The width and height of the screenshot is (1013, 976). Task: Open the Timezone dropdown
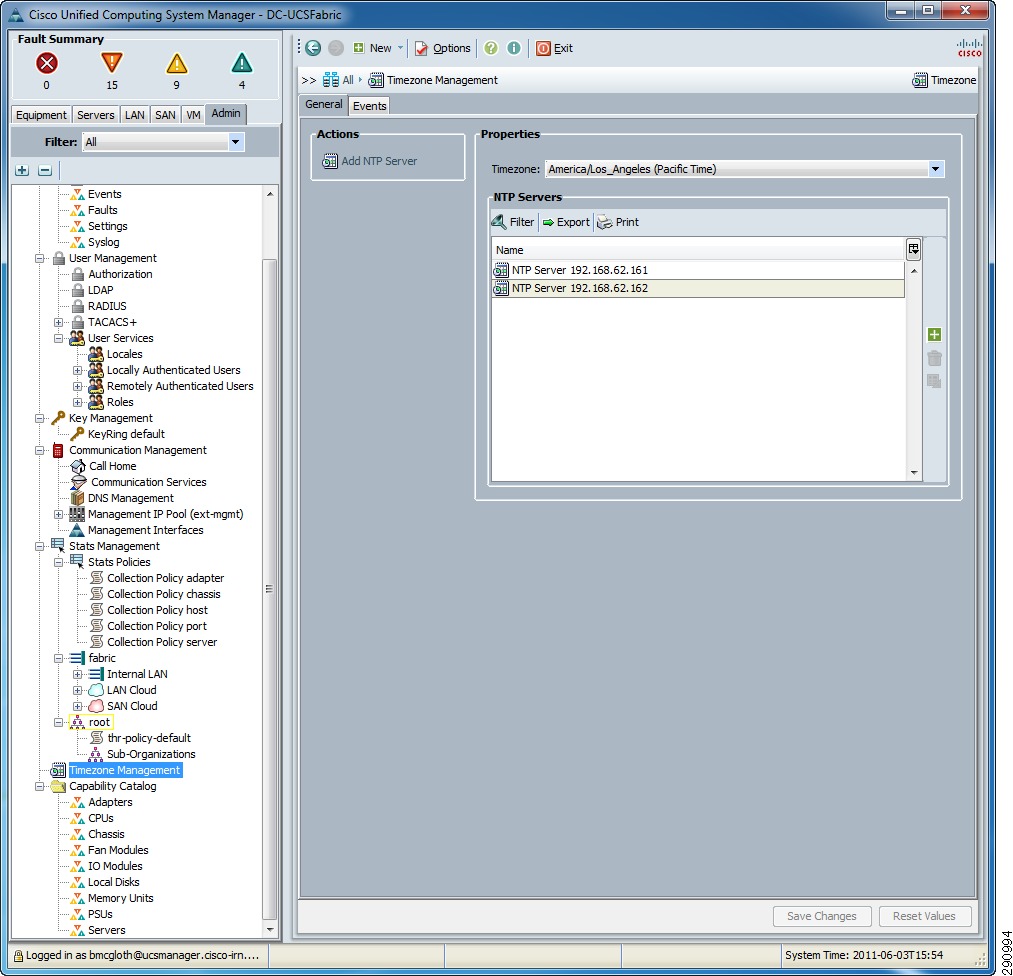(935, 169)
